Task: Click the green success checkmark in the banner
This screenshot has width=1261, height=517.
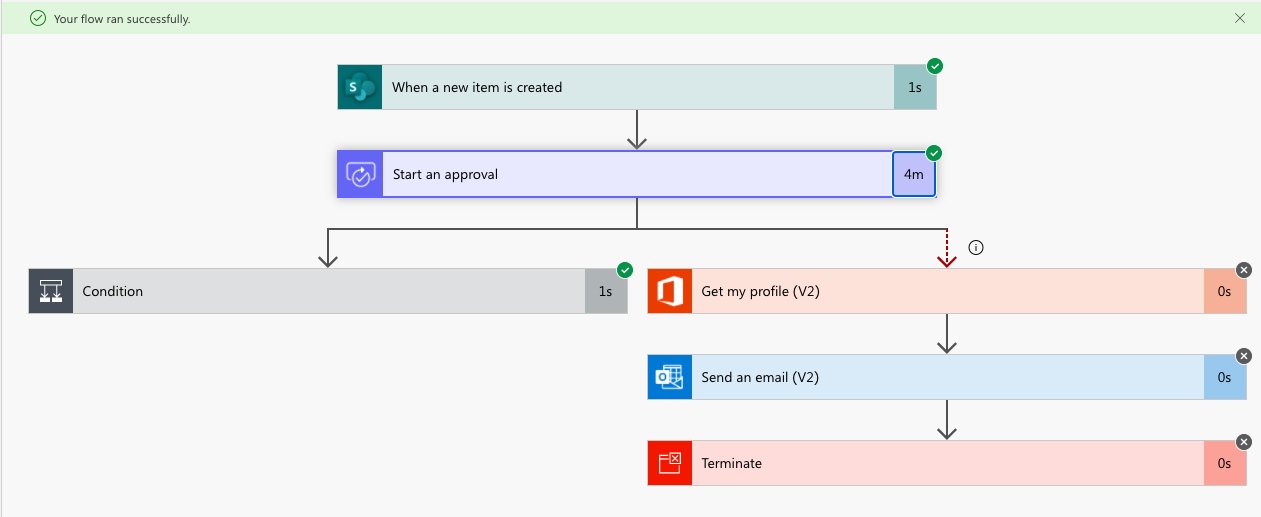Action: point(38,18)
